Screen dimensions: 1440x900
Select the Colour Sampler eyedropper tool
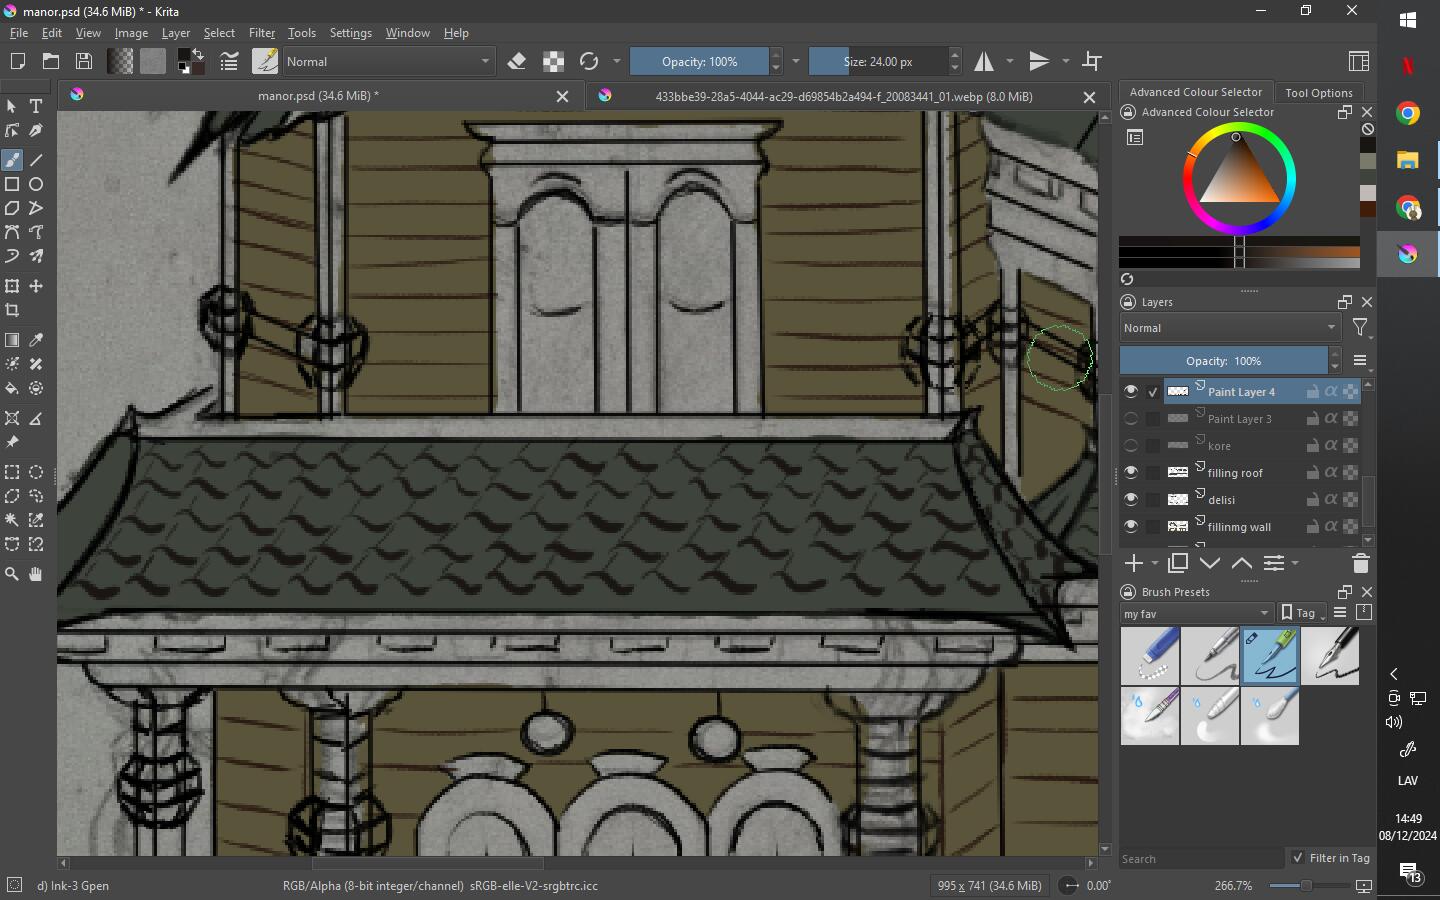tap(36, 340)
